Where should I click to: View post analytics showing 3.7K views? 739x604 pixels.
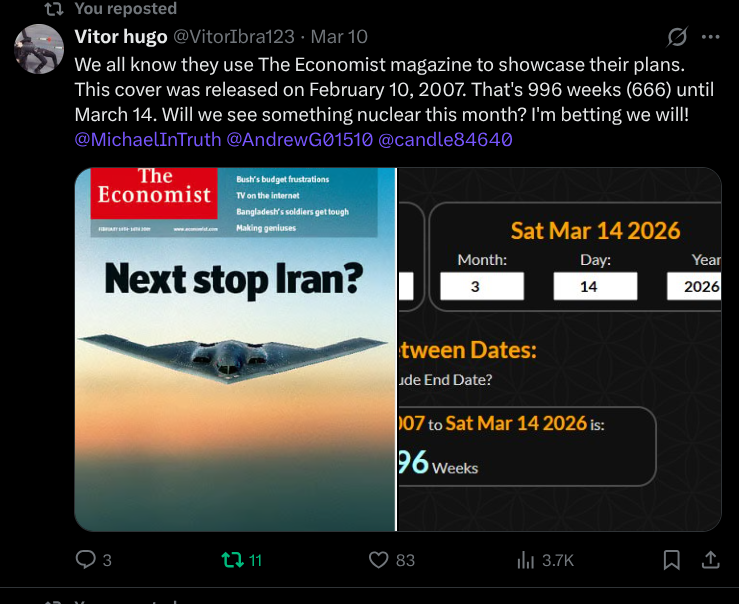click(x=525, y=560)
